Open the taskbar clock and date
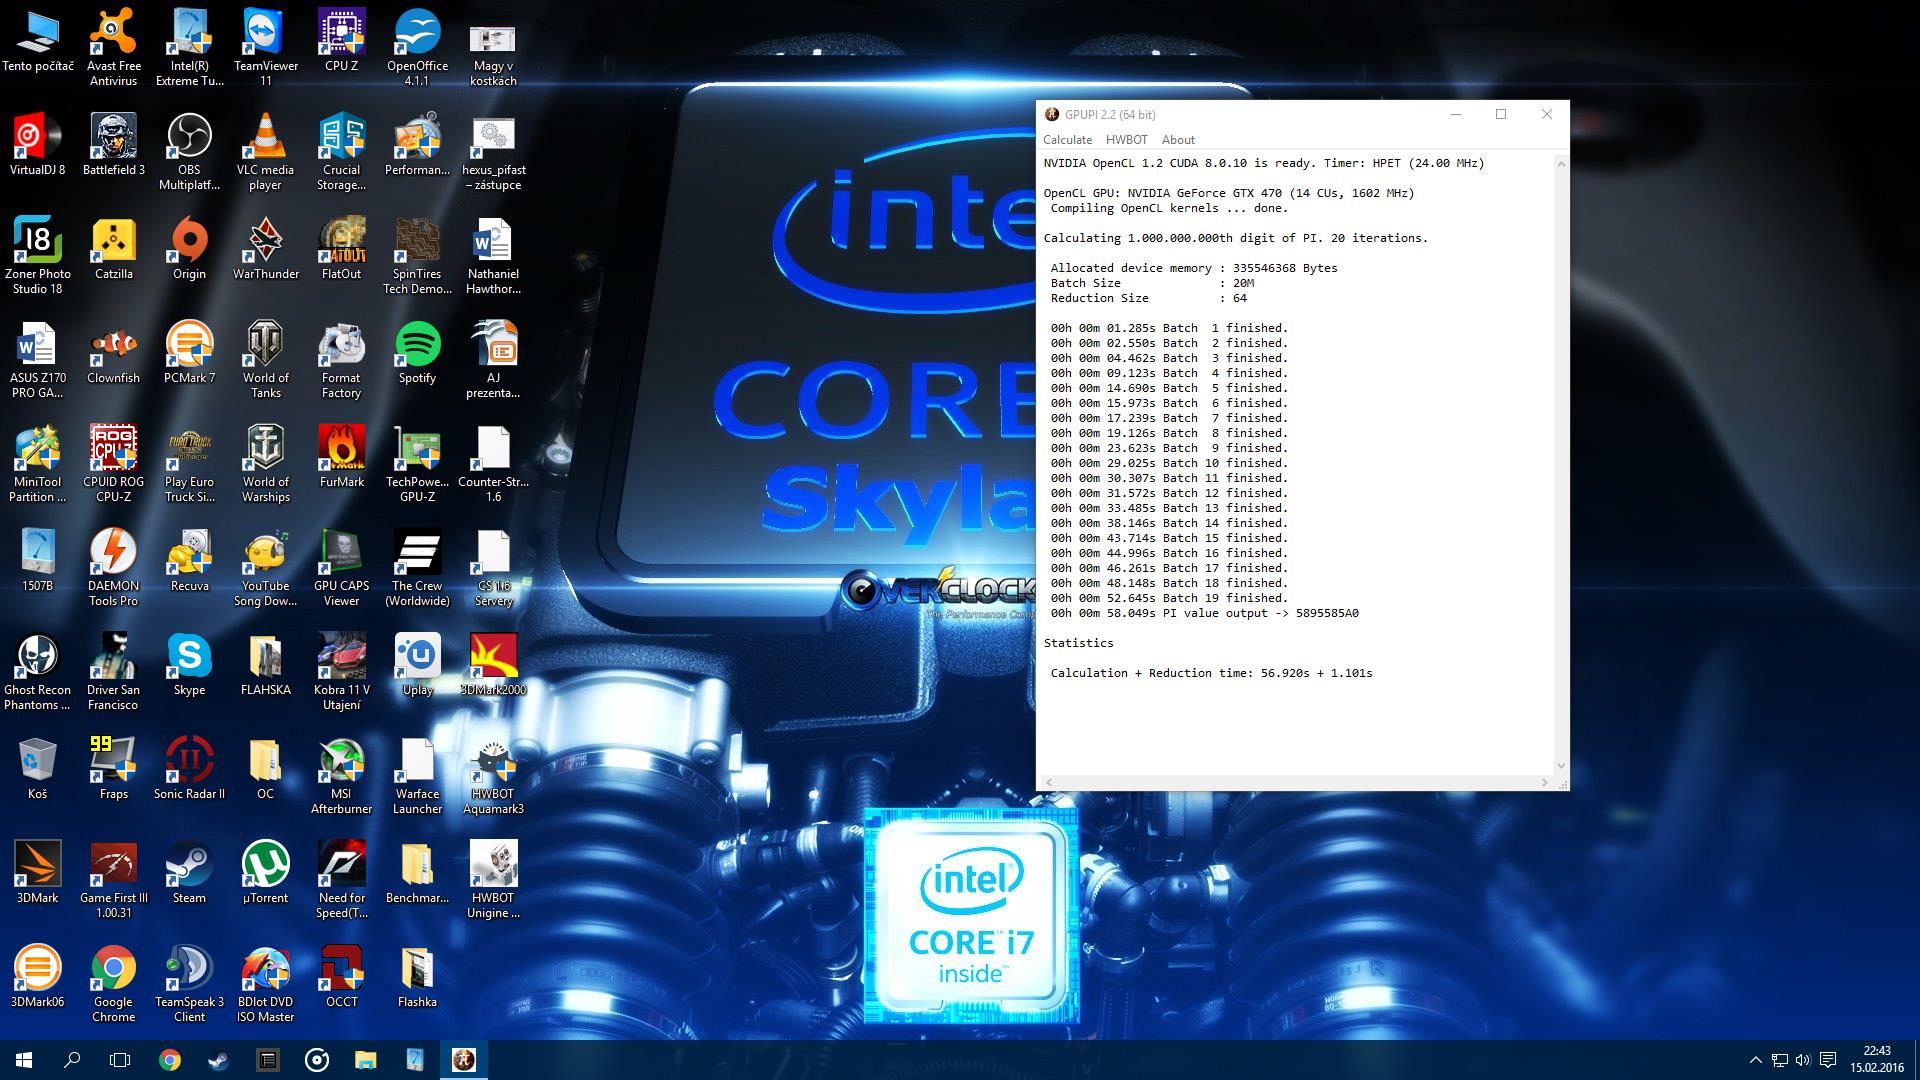The width and height of the screenshot is (1920, 1080). pos(1877,1060)
